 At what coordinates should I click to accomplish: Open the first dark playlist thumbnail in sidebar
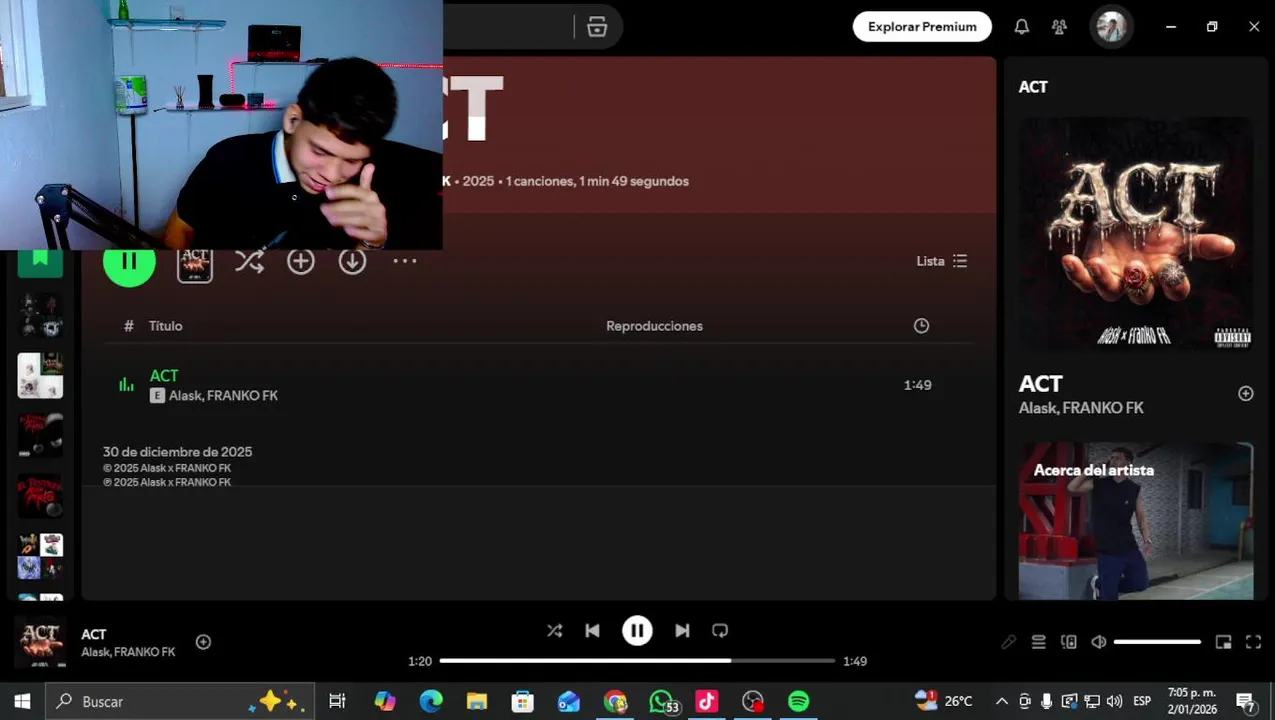pos(40,316)
